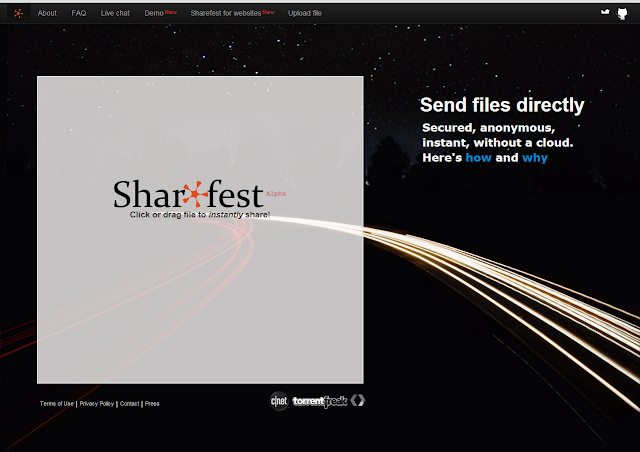Click the Sharefest logo icon in navbar
Image resolution: width=640 pixels, height=452 pixels.
pos(18,13)
